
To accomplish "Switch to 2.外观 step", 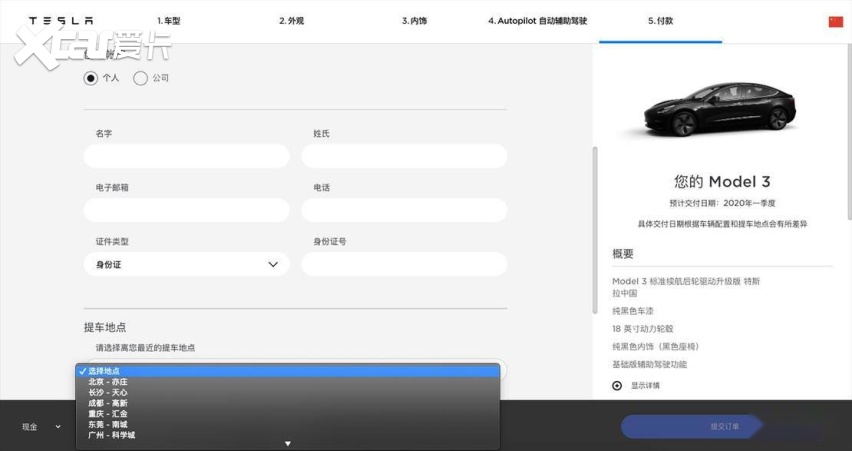I will point(292,20).
